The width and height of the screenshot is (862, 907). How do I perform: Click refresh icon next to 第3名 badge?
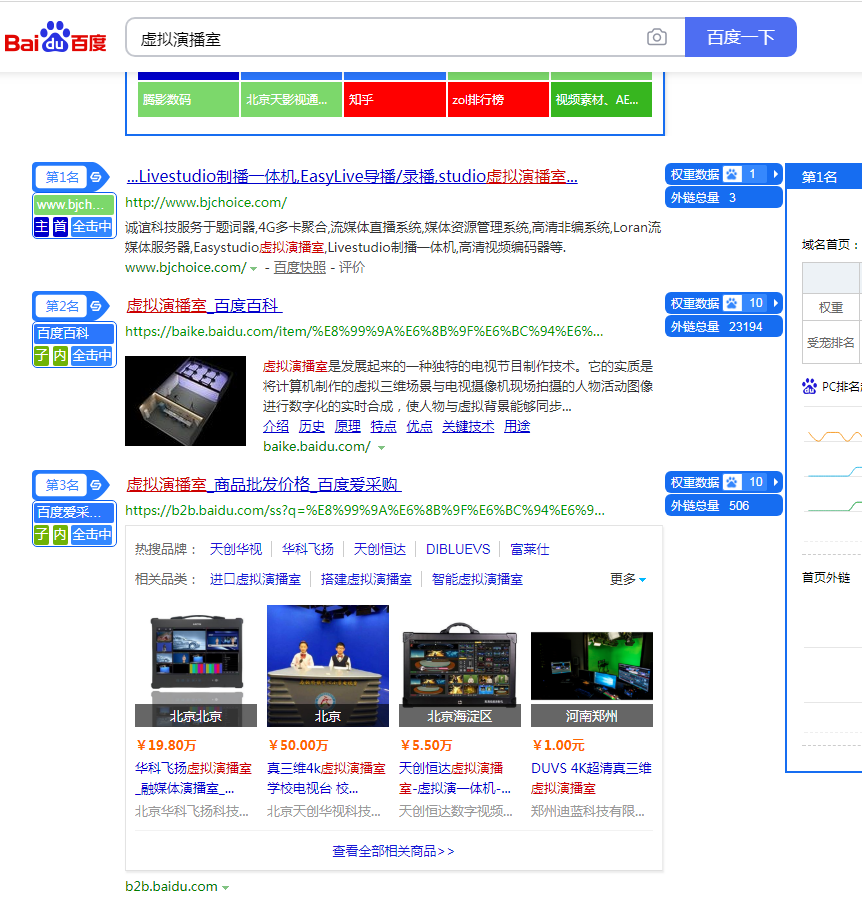coord(97,485)
